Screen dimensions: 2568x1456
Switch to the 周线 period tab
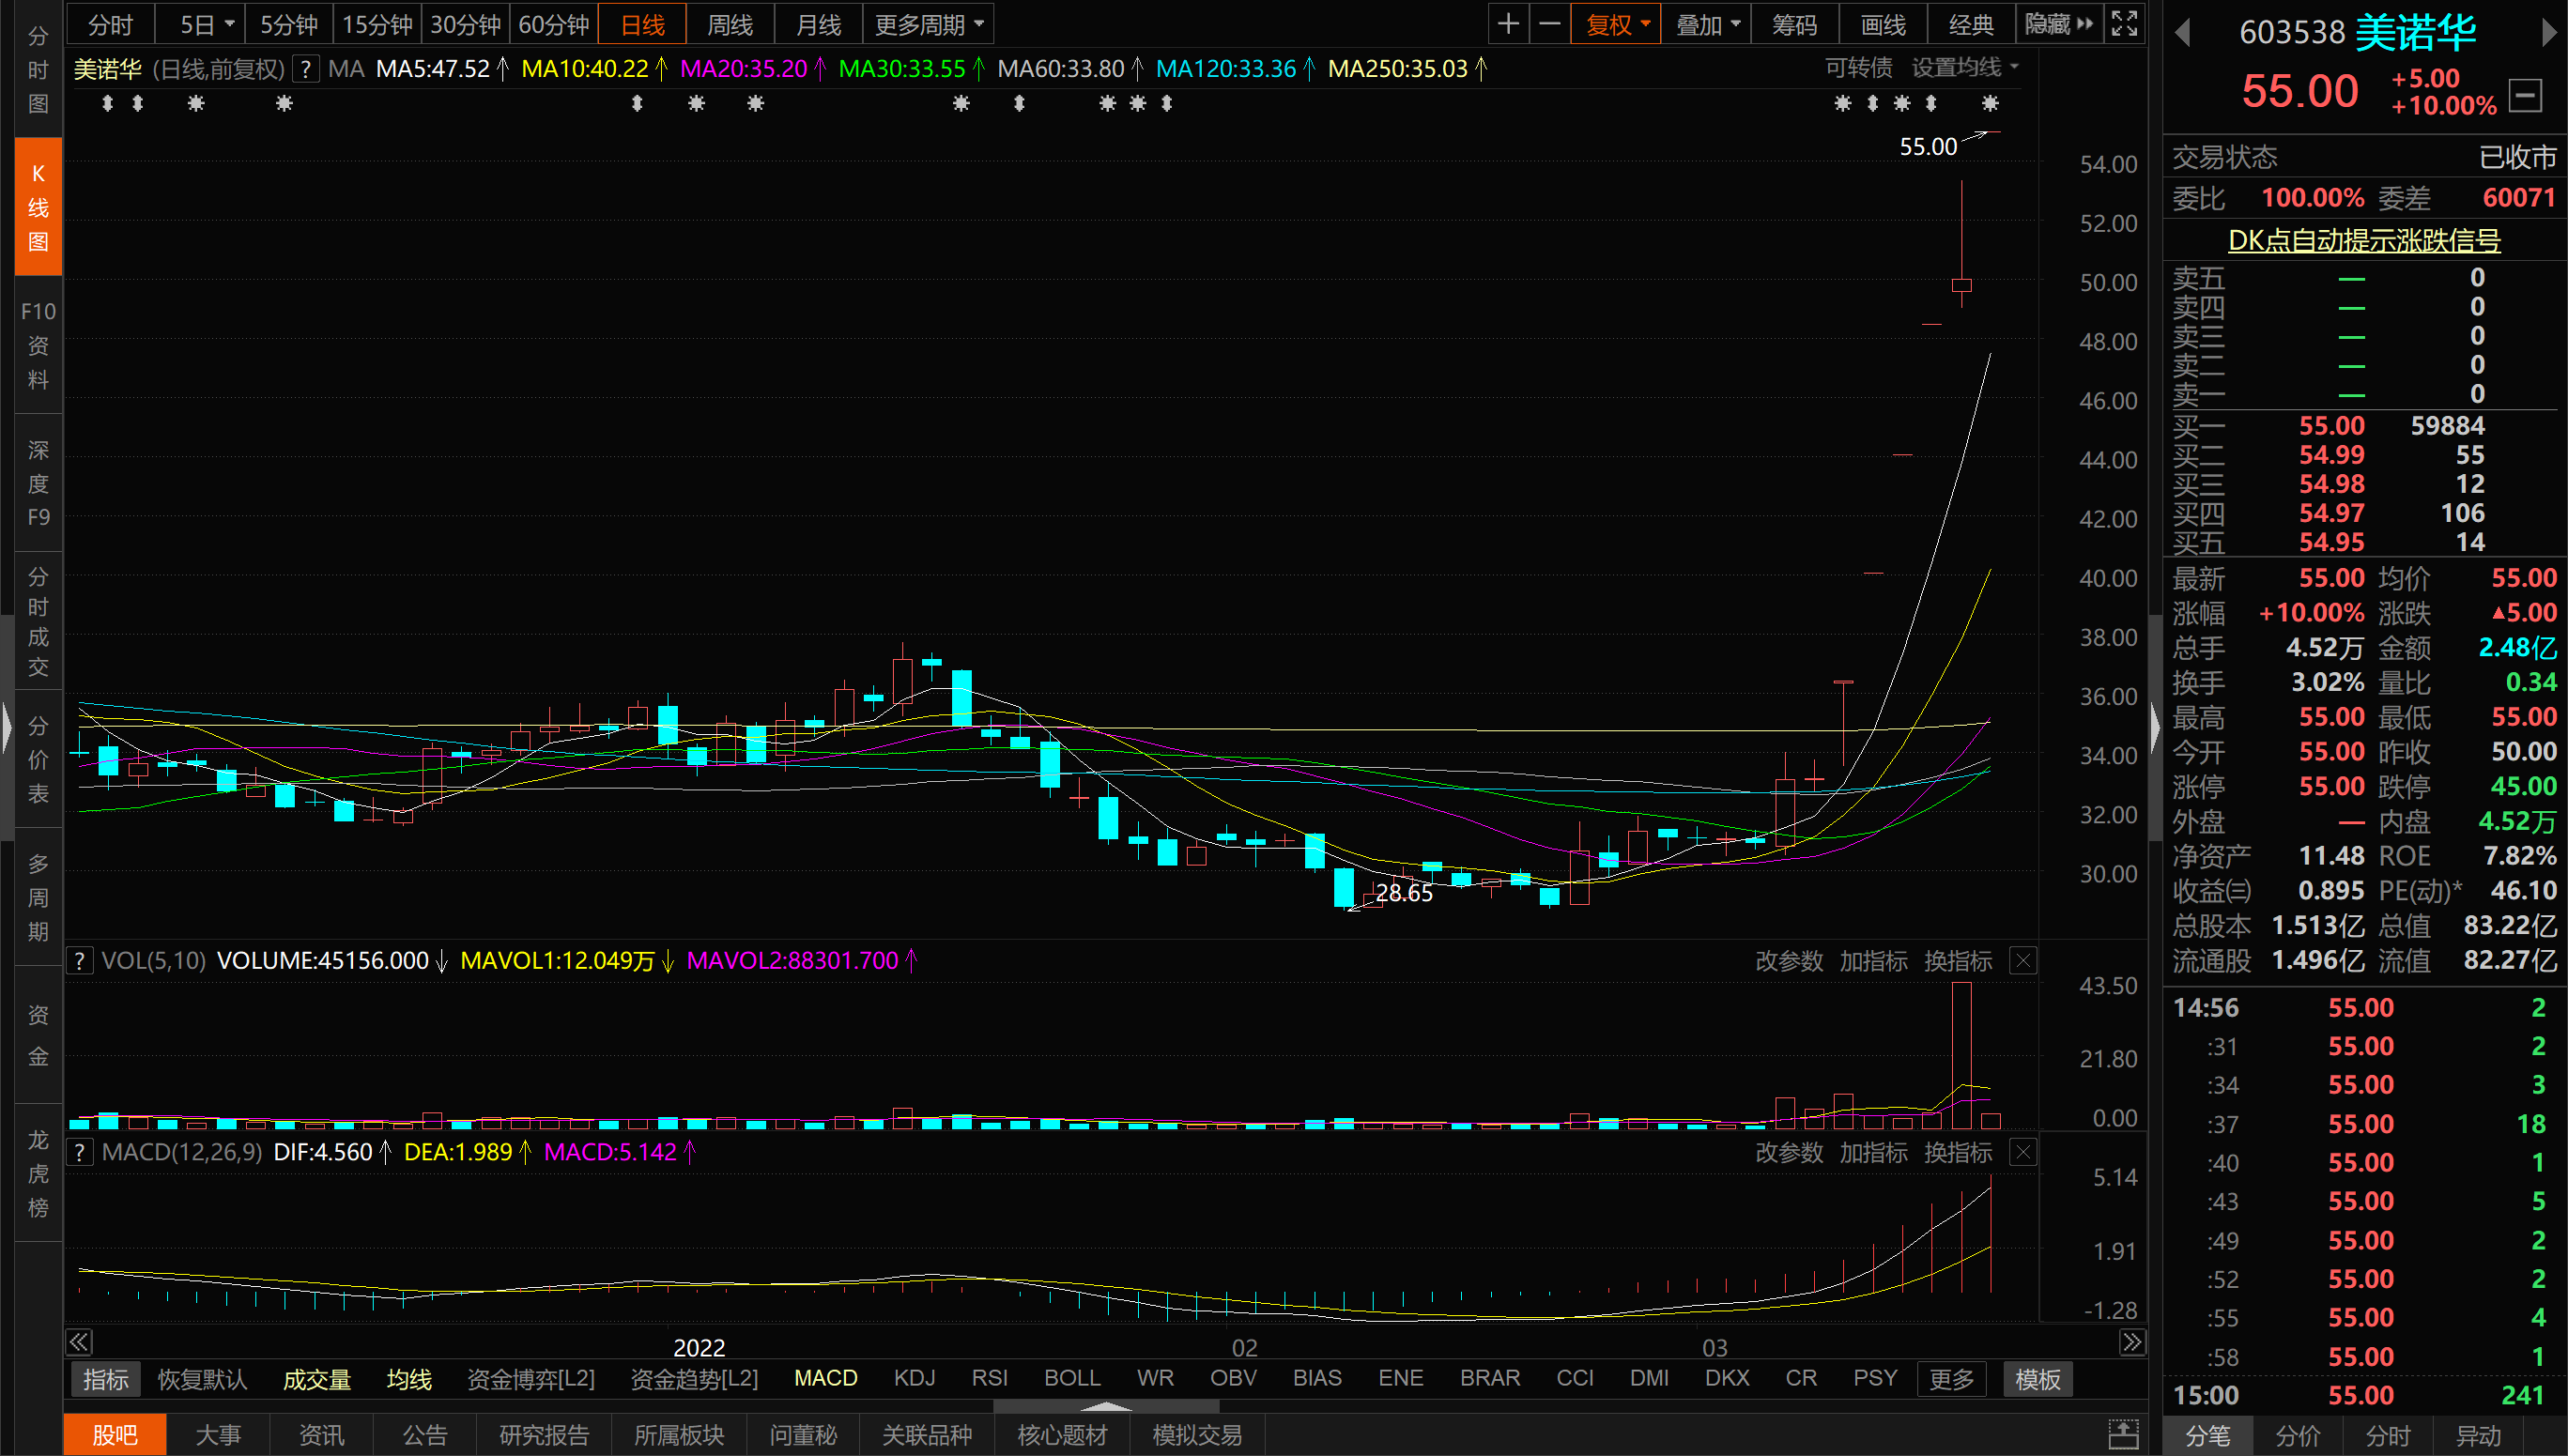(x=729, y=24)
